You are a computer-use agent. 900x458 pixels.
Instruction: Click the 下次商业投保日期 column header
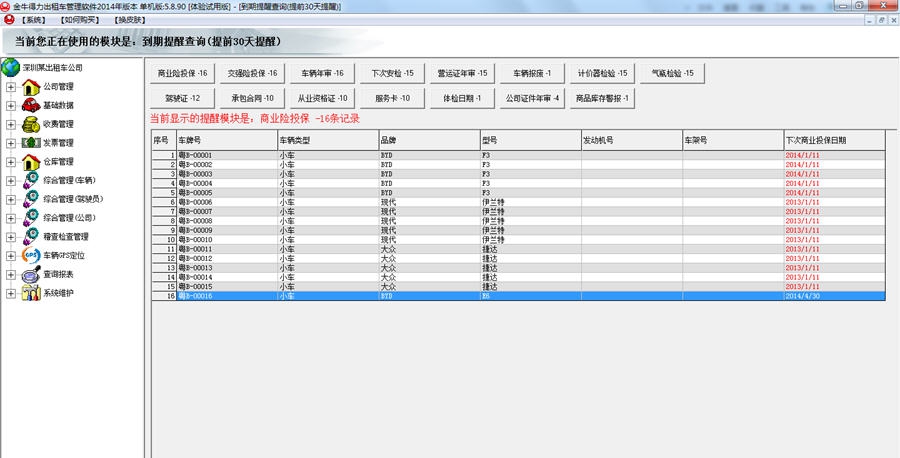pos(835,140)
